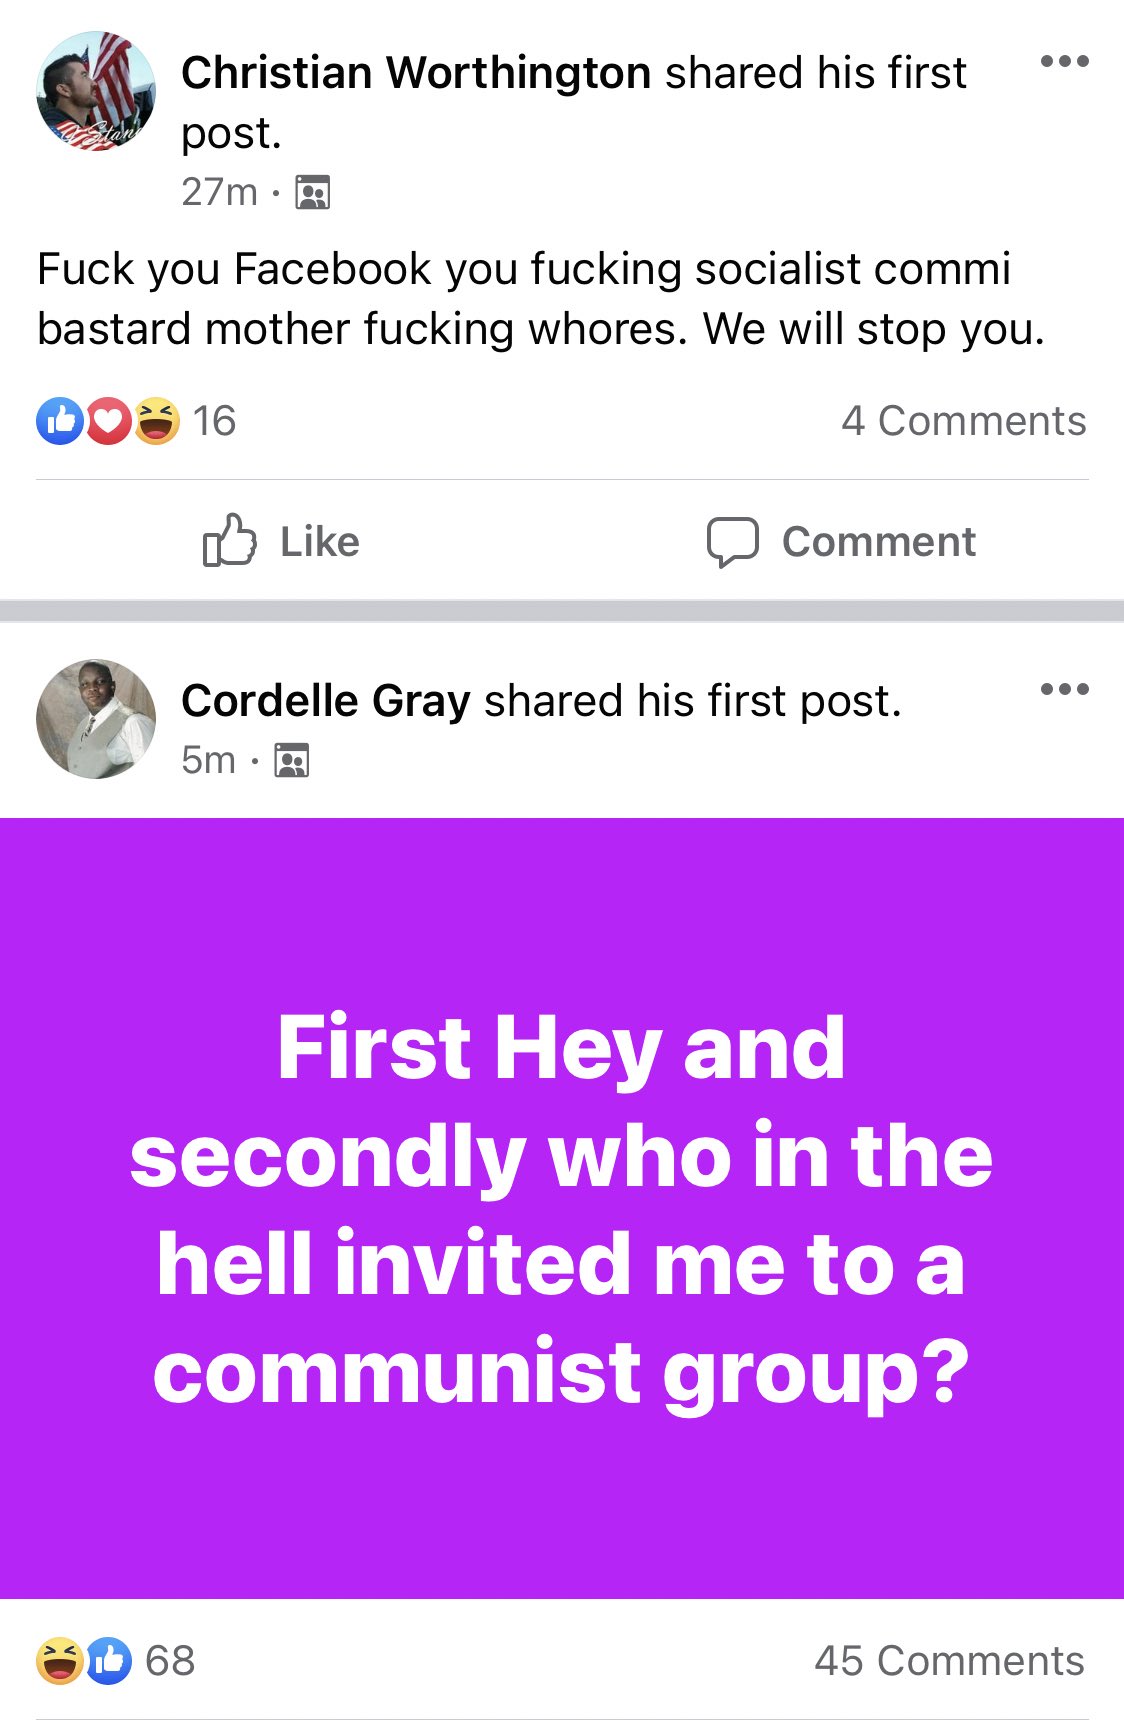Open the purple background post
1124x1722 pixels.
click(x=562, y=1208)
